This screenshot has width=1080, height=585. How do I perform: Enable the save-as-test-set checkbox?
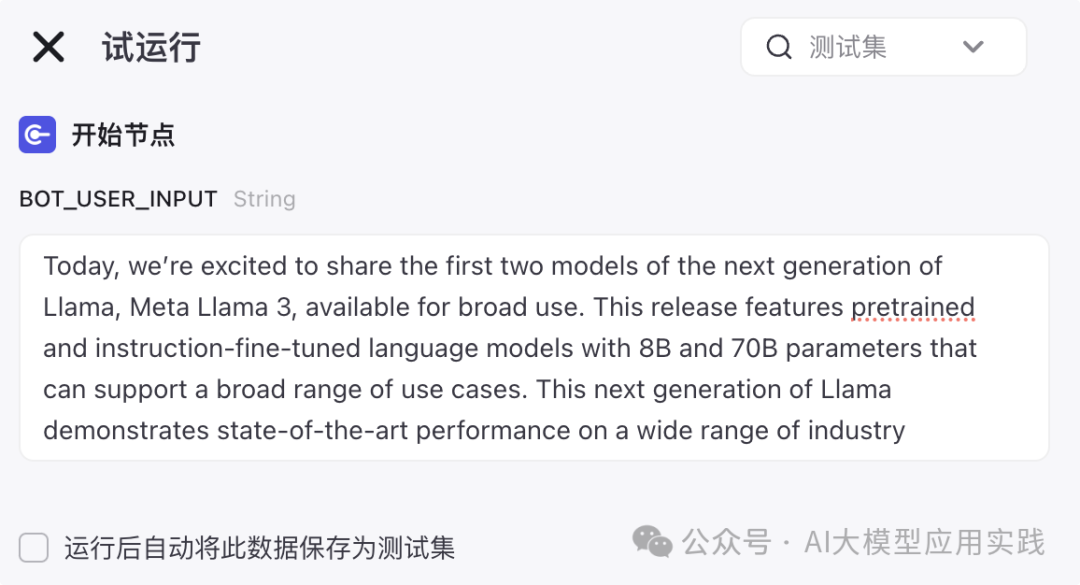34,548
